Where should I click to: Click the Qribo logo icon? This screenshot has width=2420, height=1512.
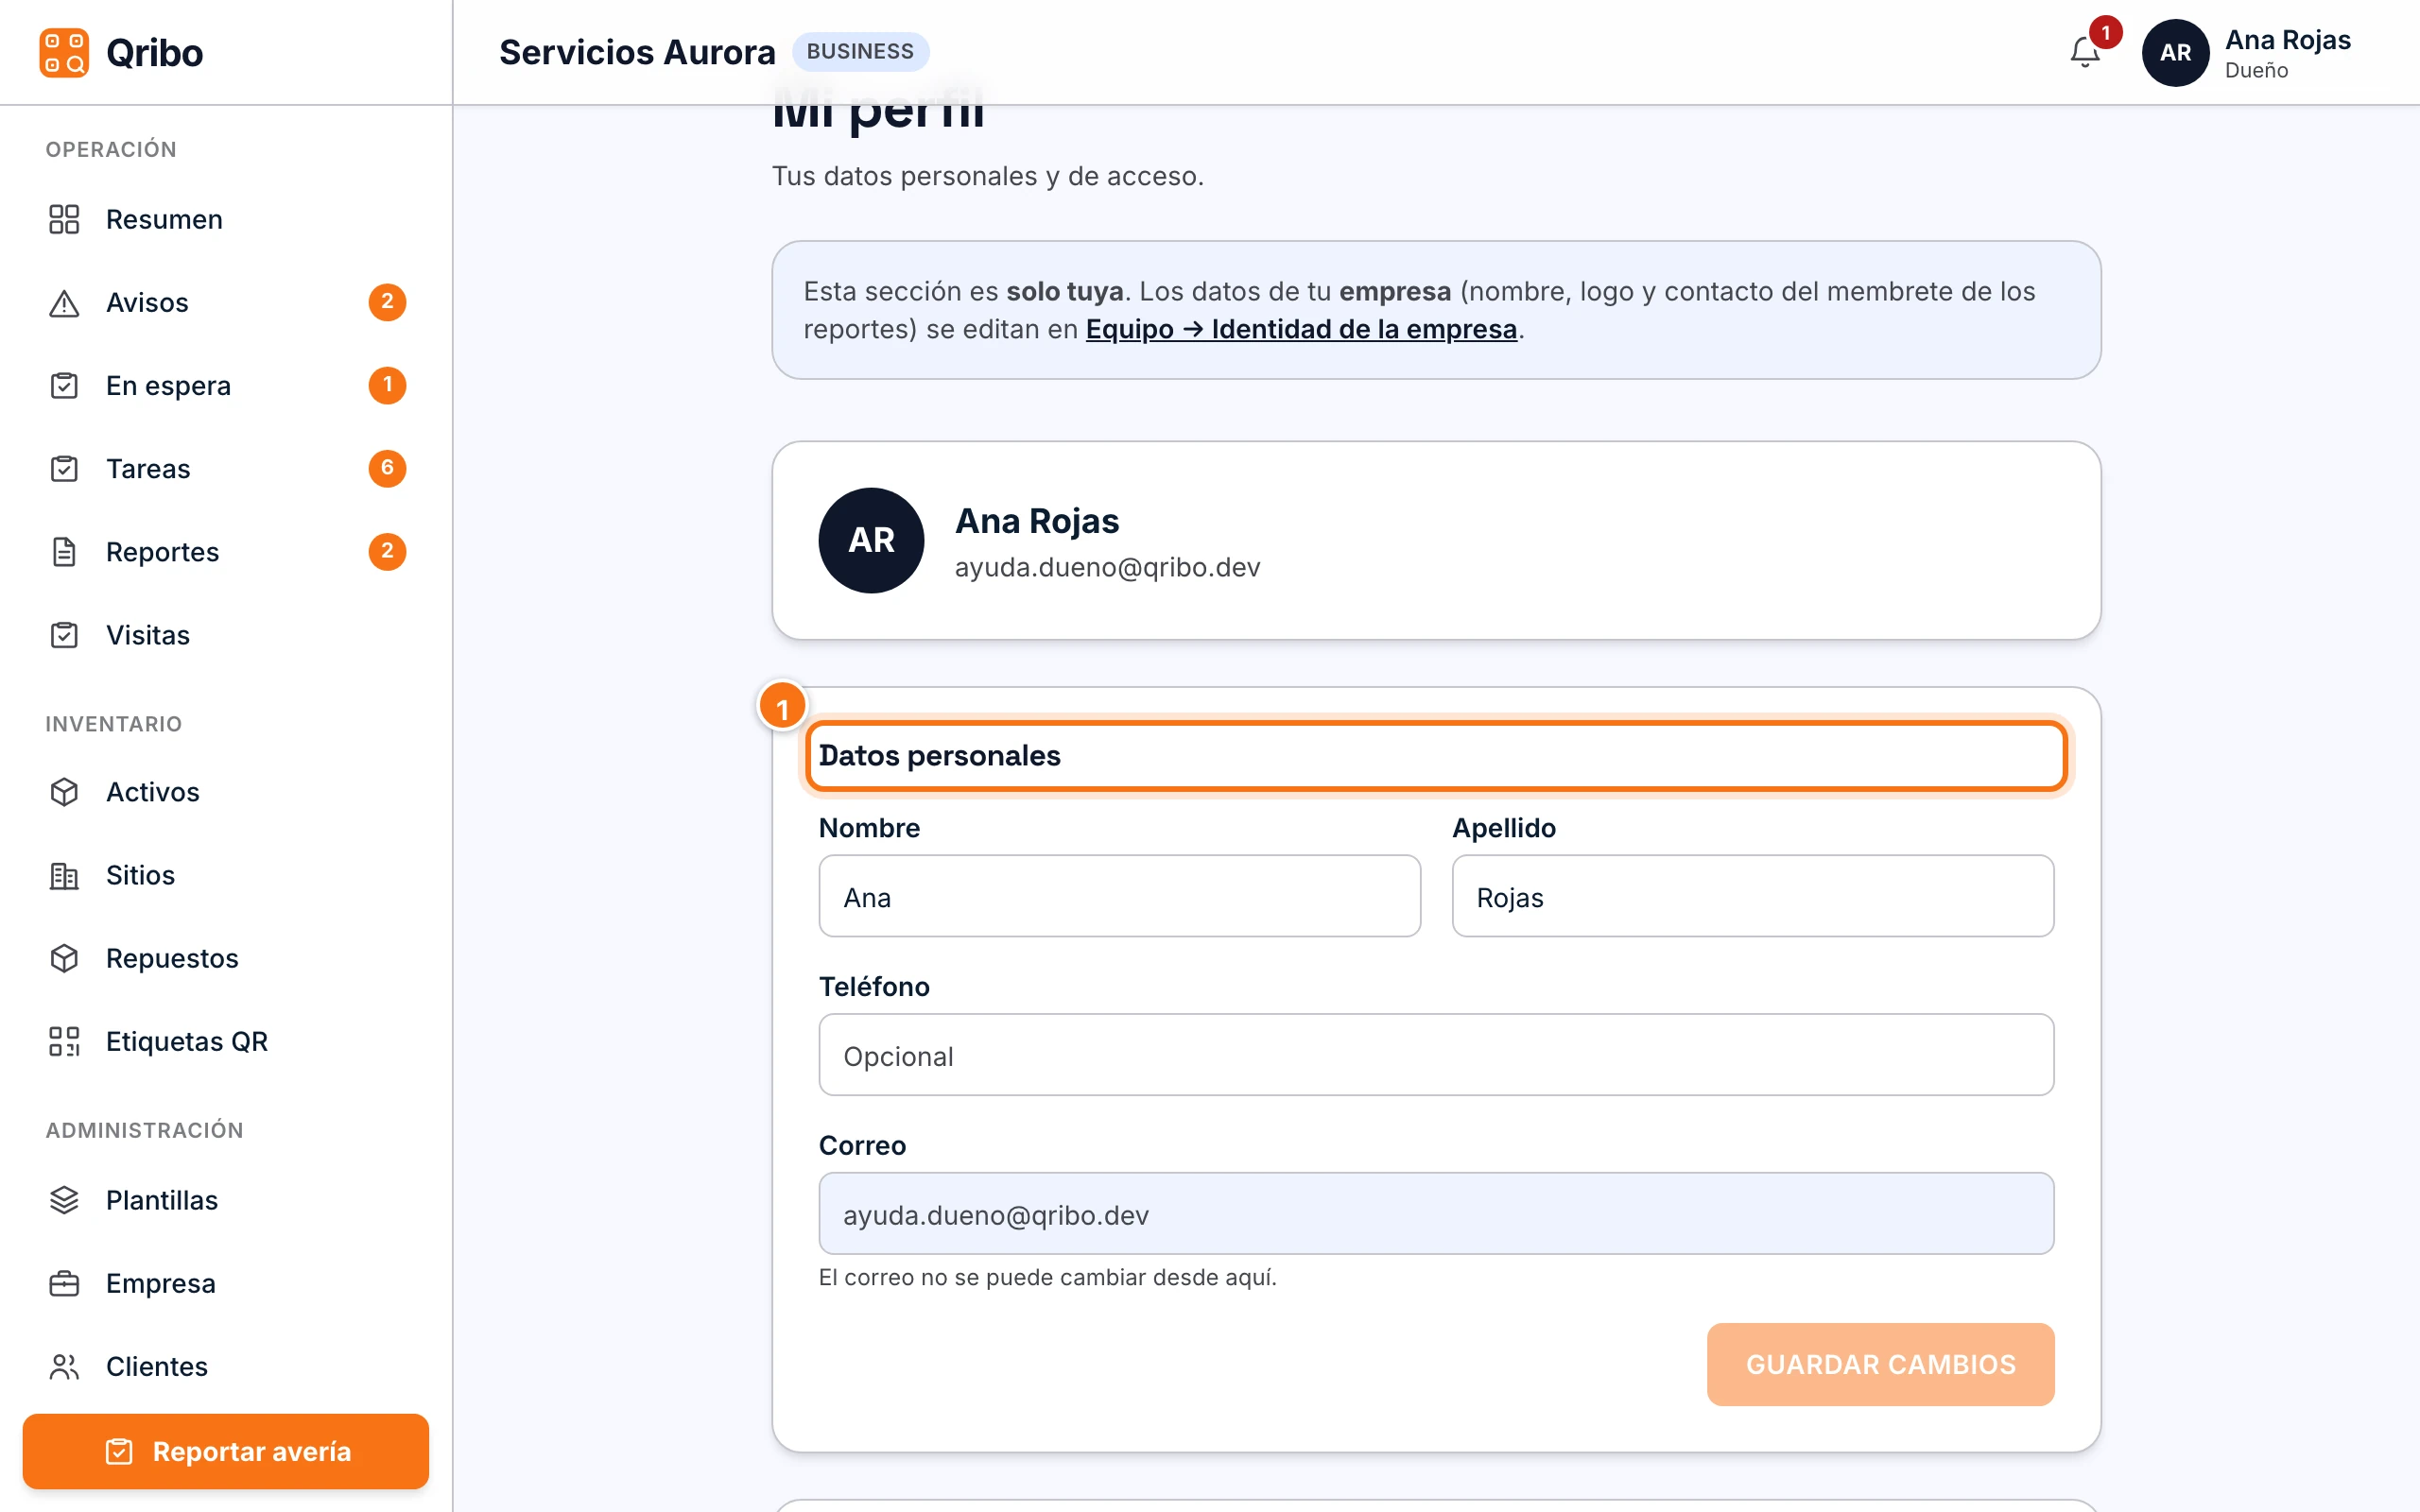tap(64, 52)
